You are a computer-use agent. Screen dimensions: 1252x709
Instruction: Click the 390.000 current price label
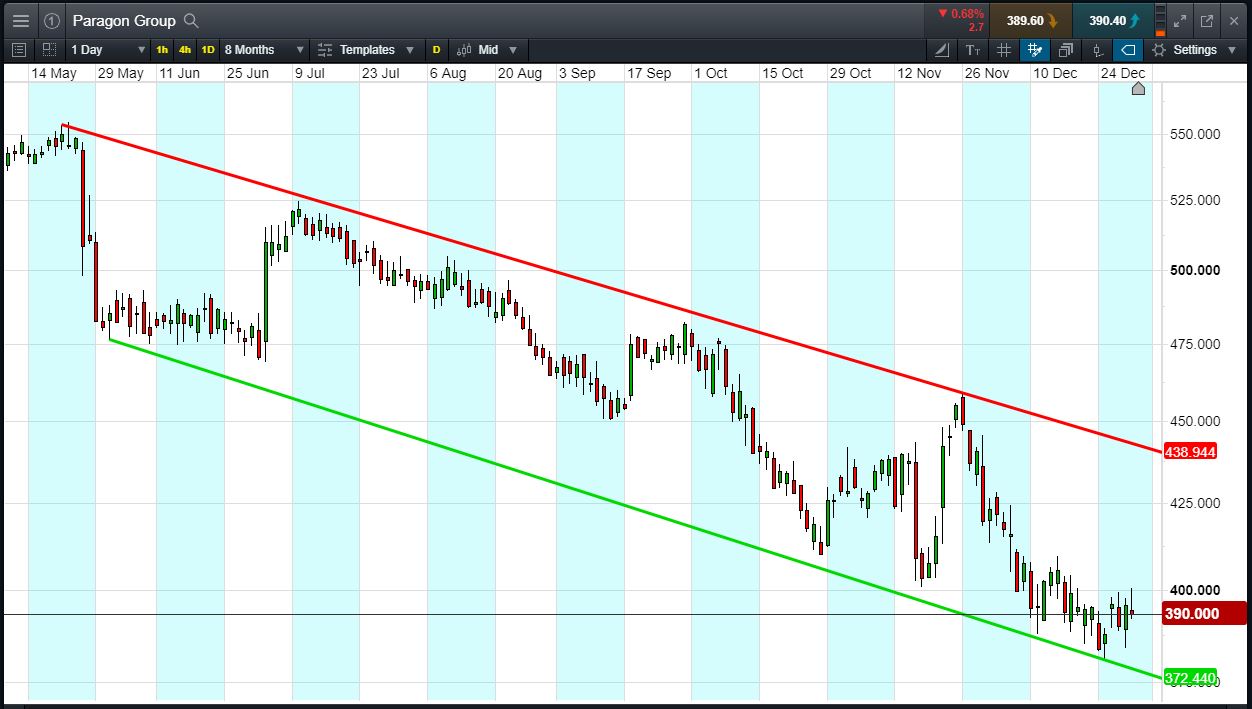point(1204,613)
